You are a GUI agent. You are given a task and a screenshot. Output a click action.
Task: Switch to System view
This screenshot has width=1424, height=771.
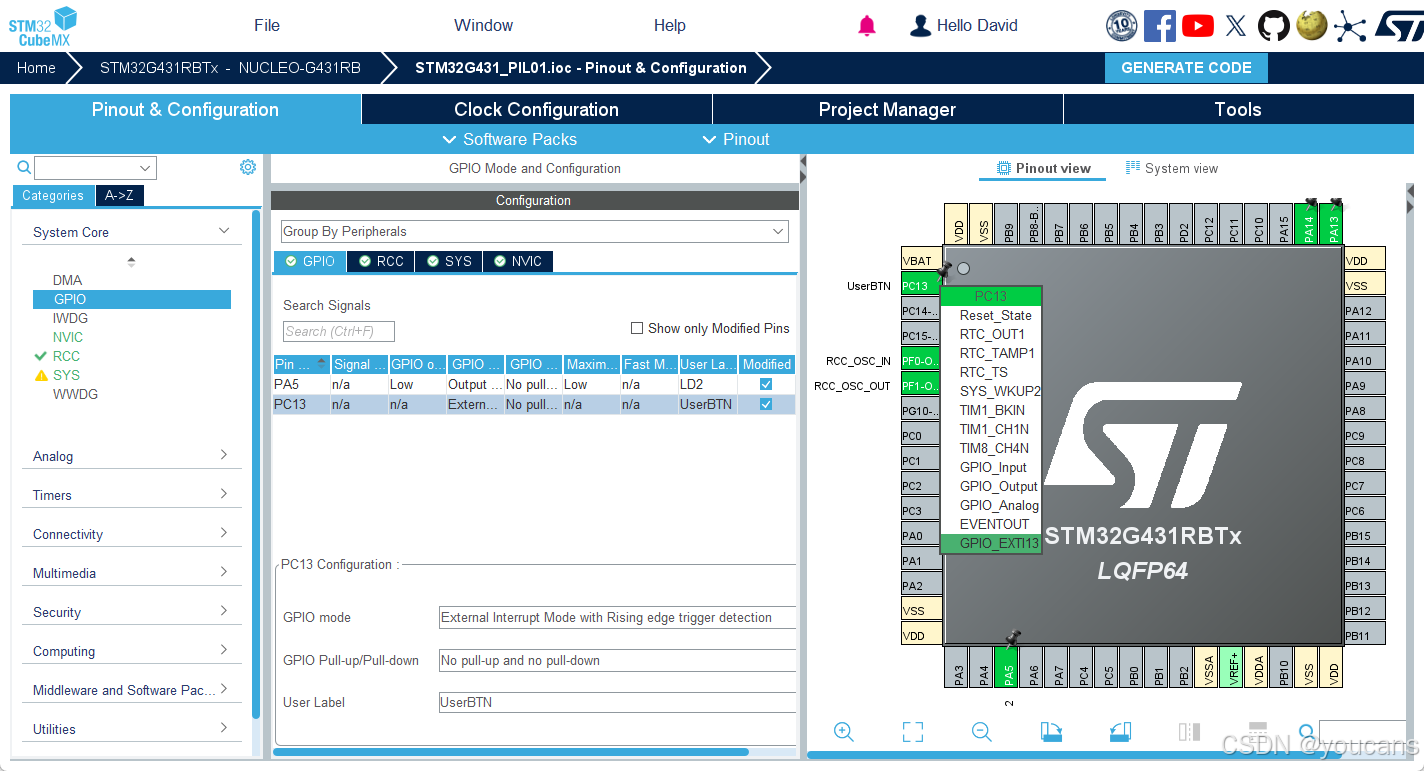[1172, 168]
